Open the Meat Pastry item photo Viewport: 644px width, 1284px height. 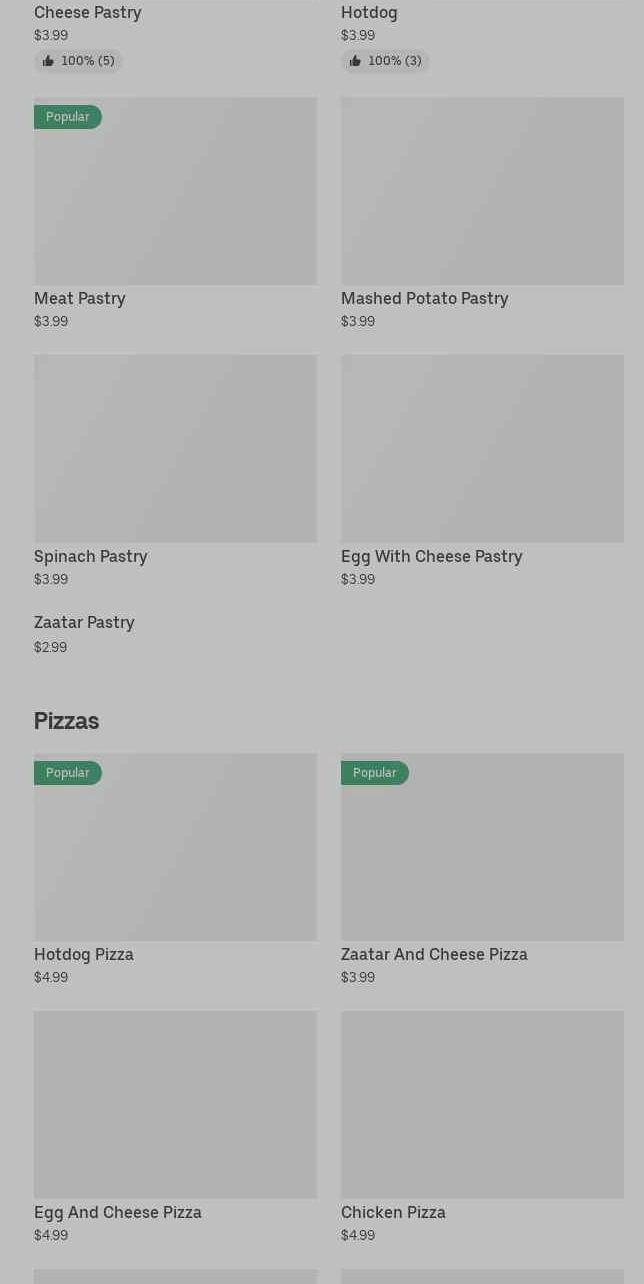(175, 191)
